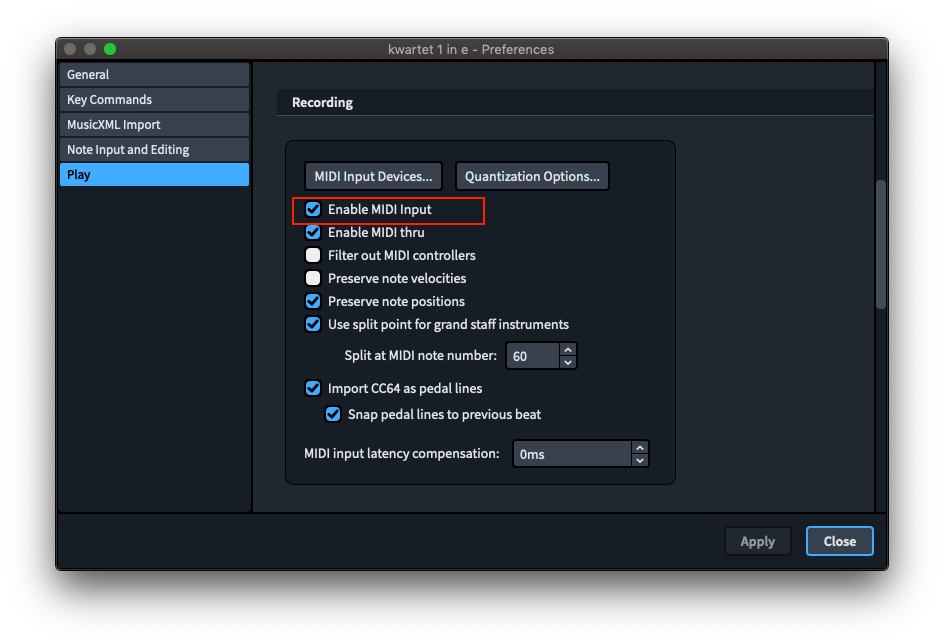Decrease the MIDI input latency compensation value
944x644 pixels.
pyautogui.click(x=640, y=459)
